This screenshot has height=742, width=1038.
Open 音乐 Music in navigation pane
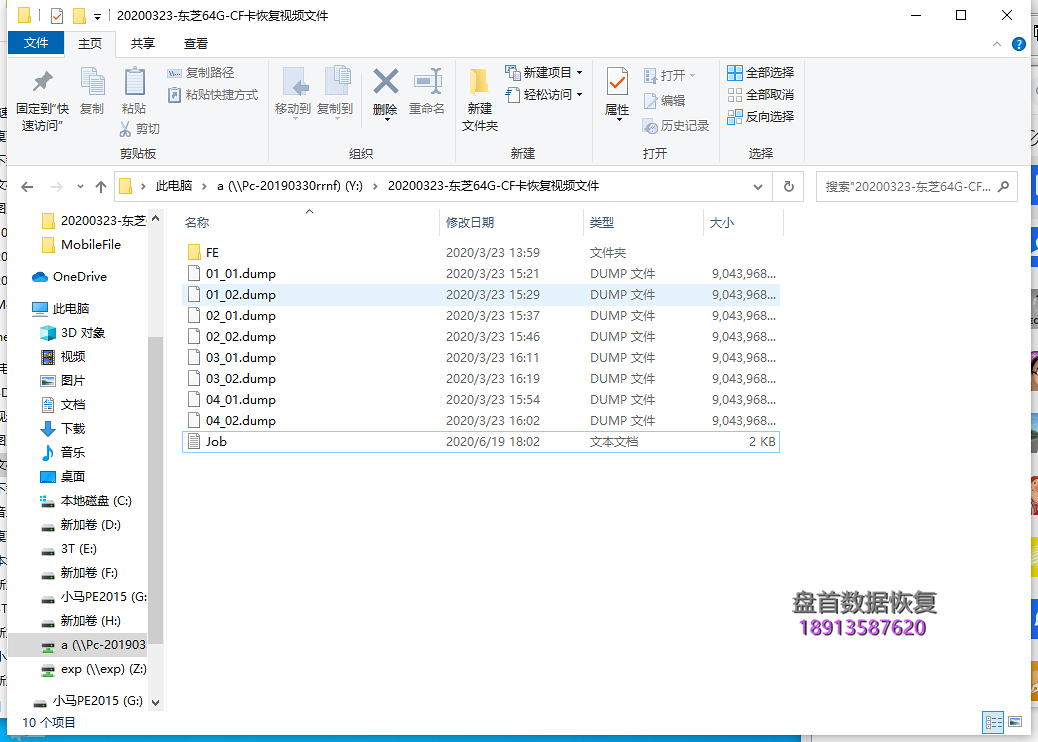(63, 453)
